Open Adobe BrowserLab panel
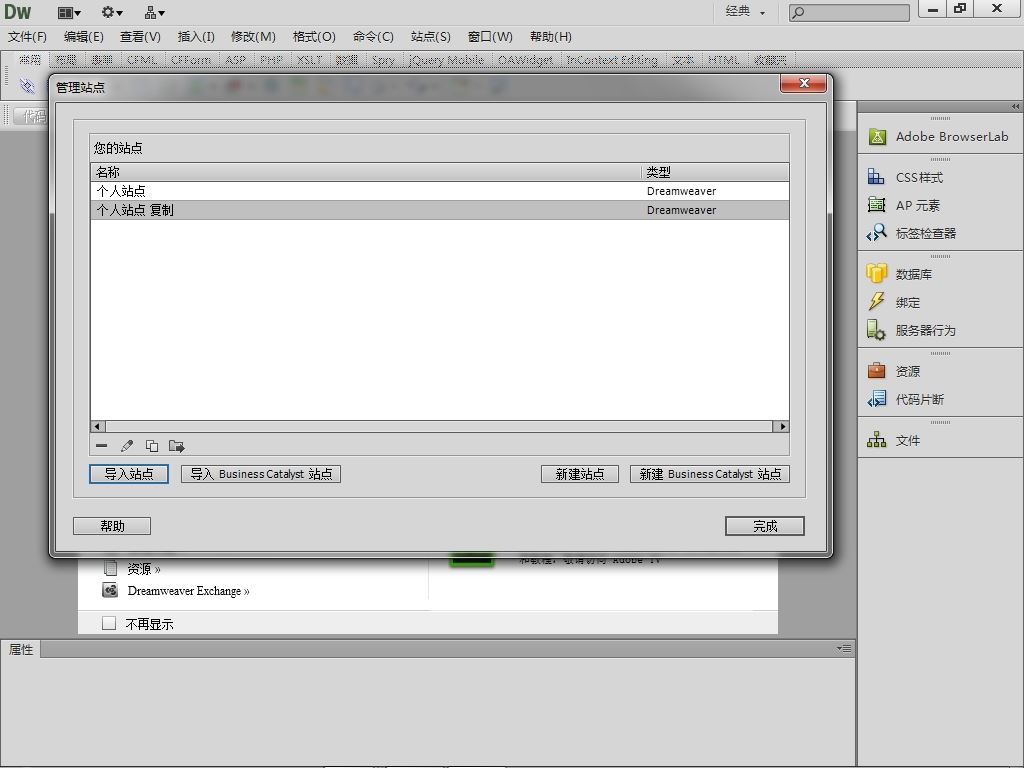The width and height of the screenshot is (1024, 768). point(940,136)
